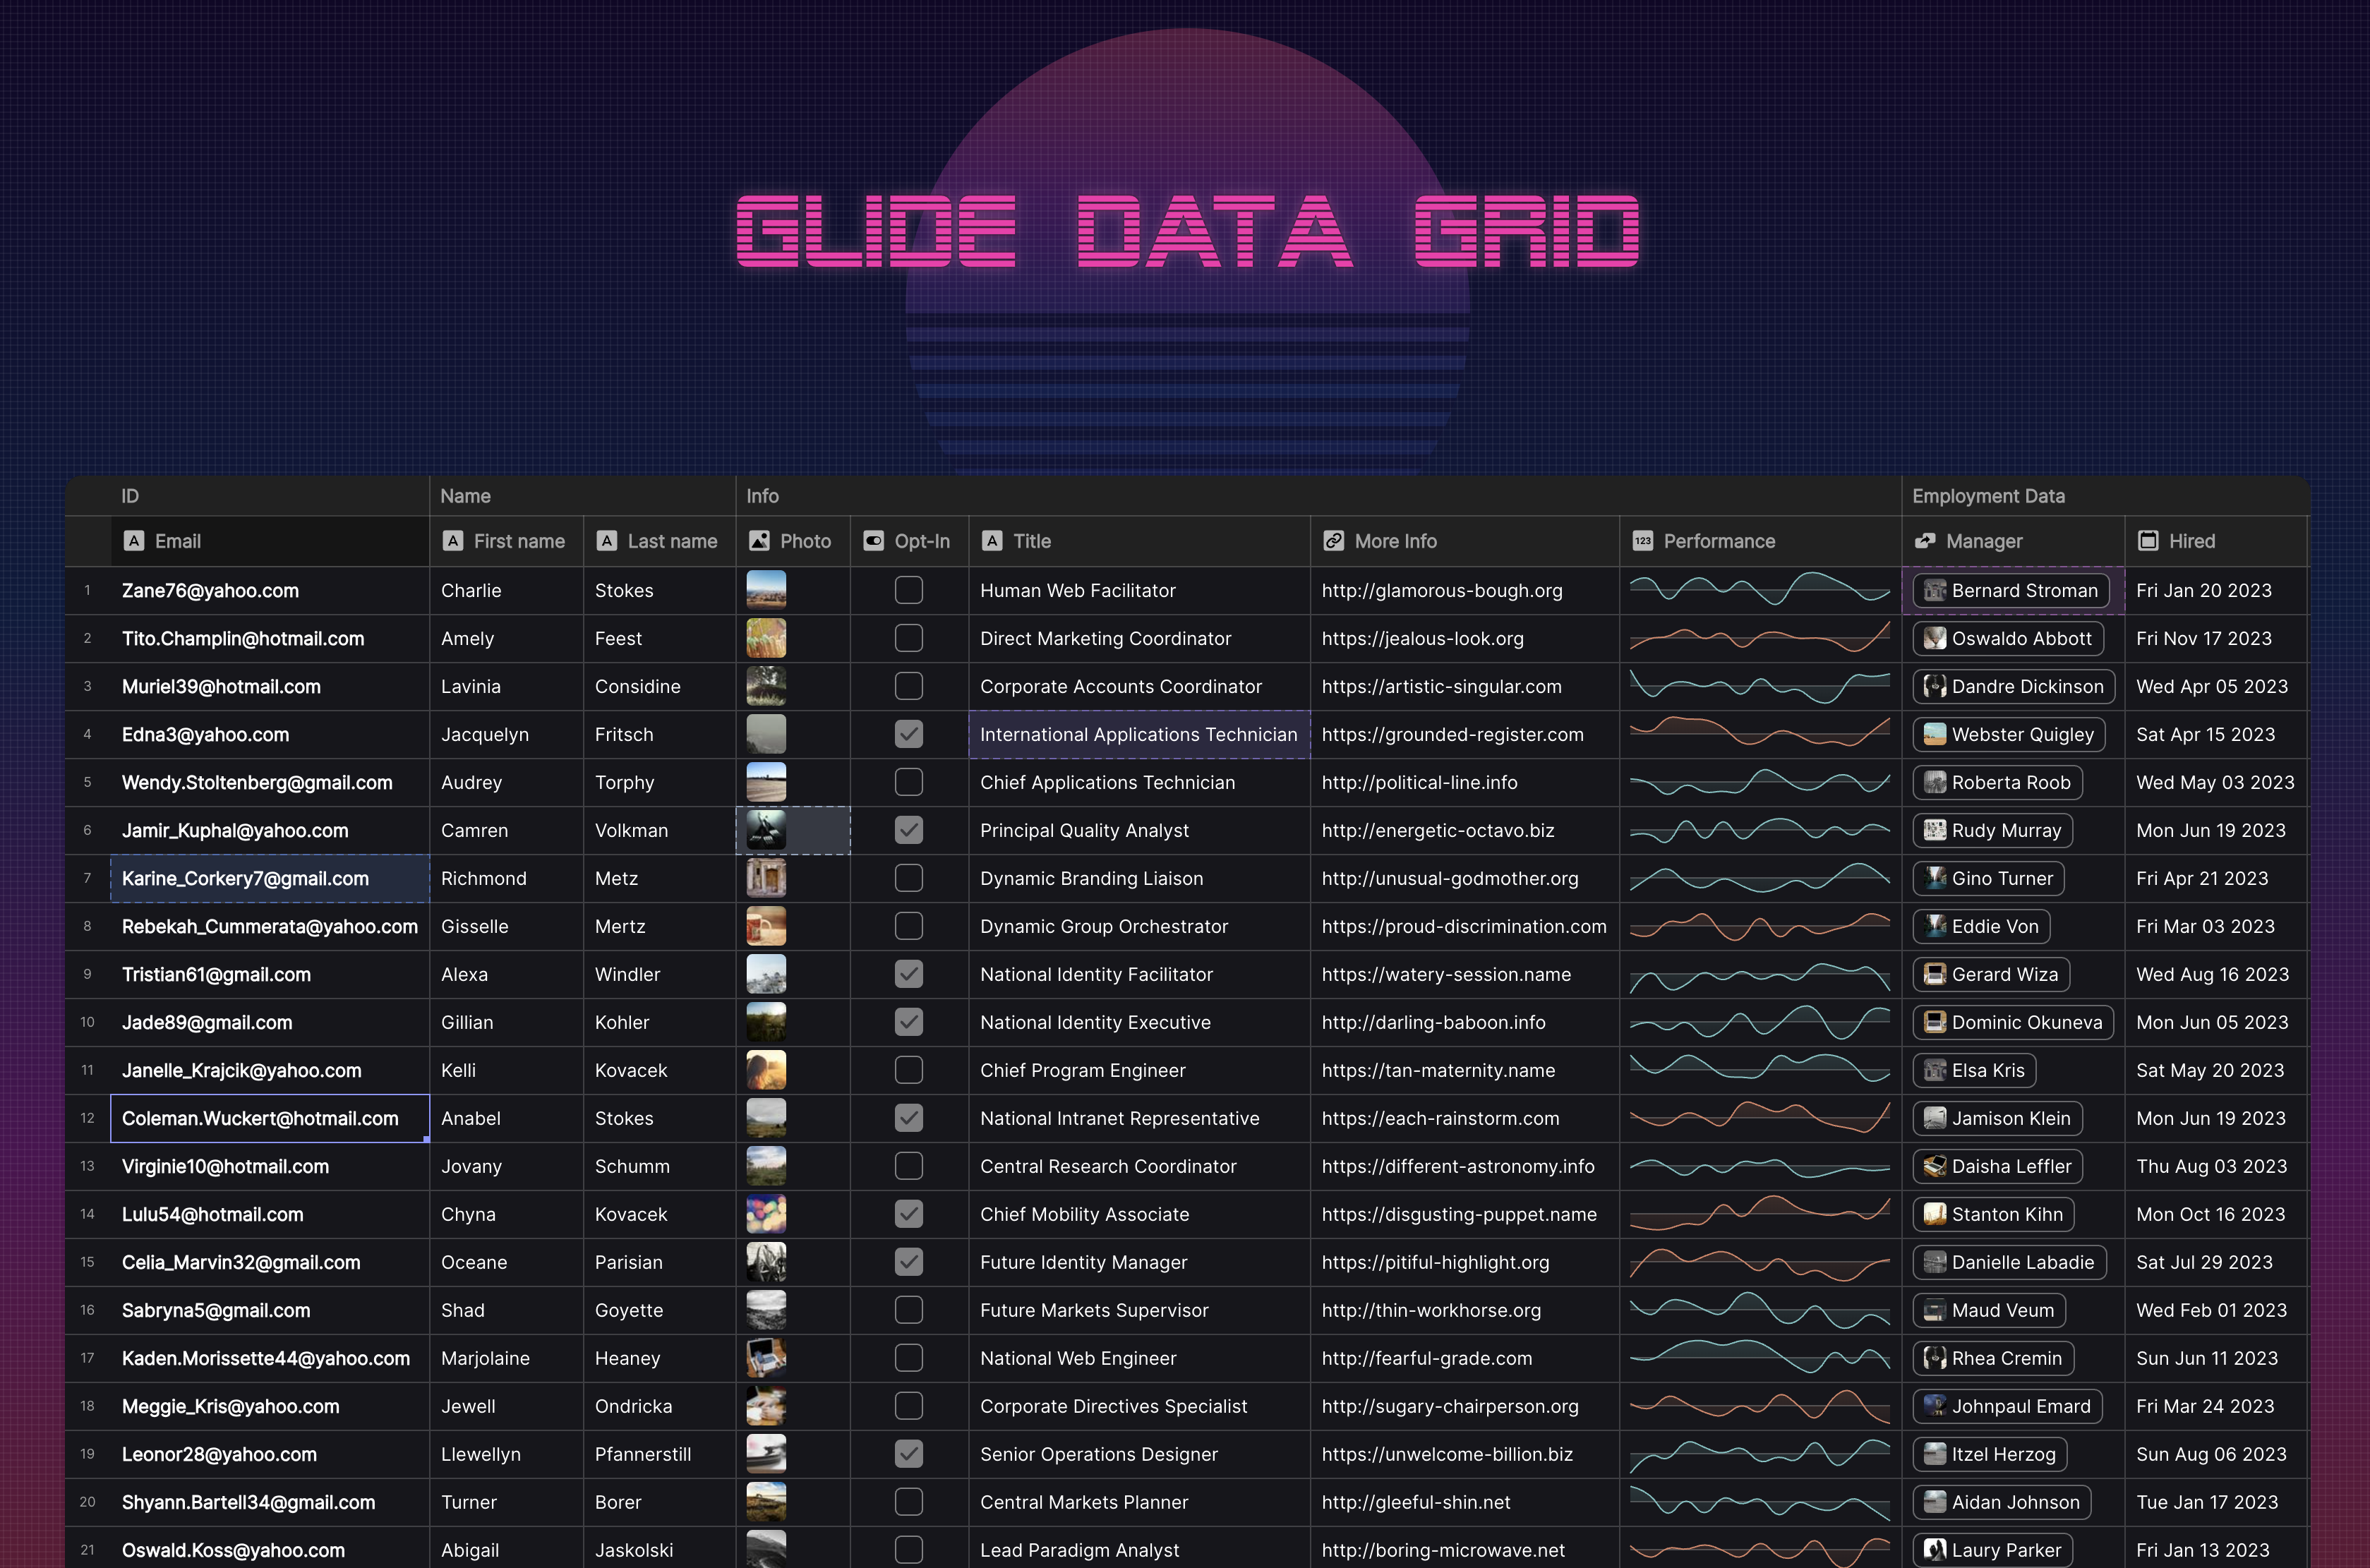Click the Opt-In column header icon
Viewport: 2370px width, 1568px height.
coord(875,541)
